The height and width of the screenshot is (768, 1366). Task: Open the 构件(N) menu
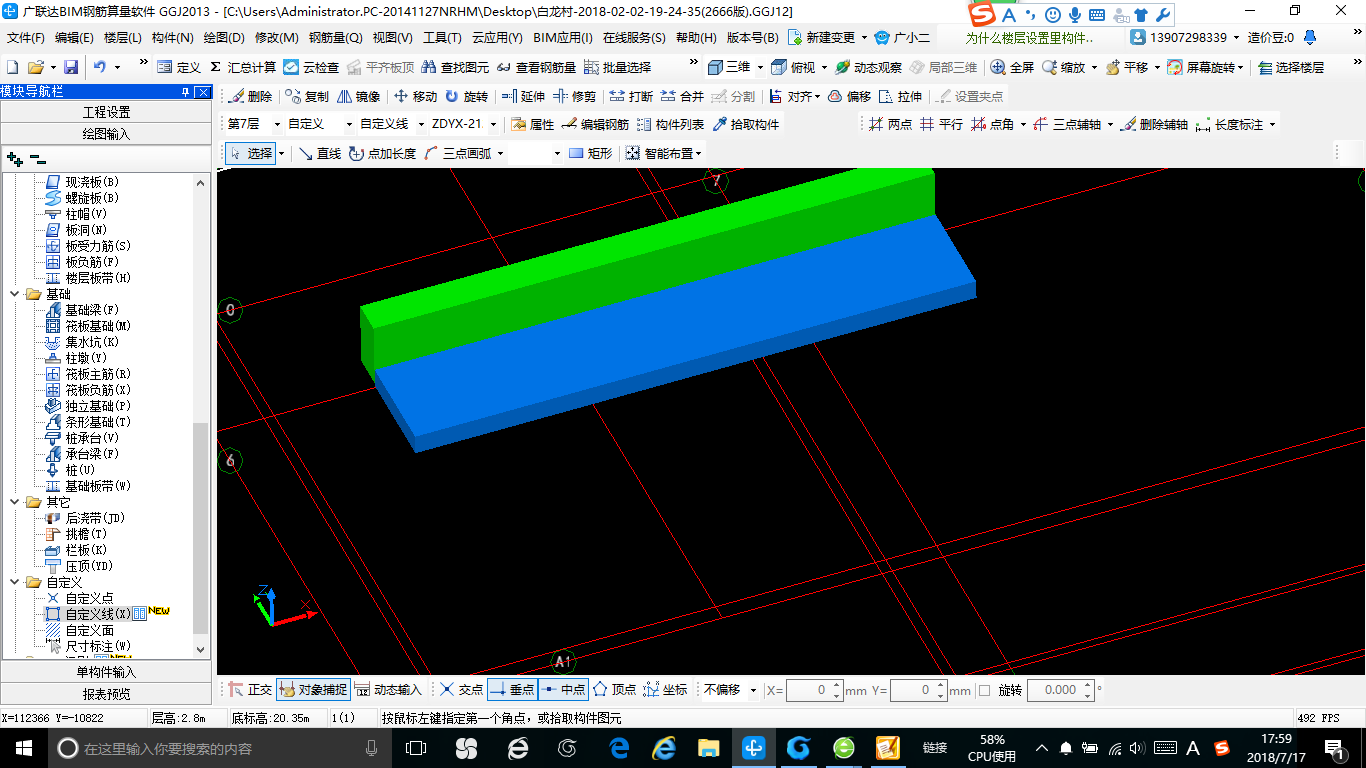pos(173,37)
